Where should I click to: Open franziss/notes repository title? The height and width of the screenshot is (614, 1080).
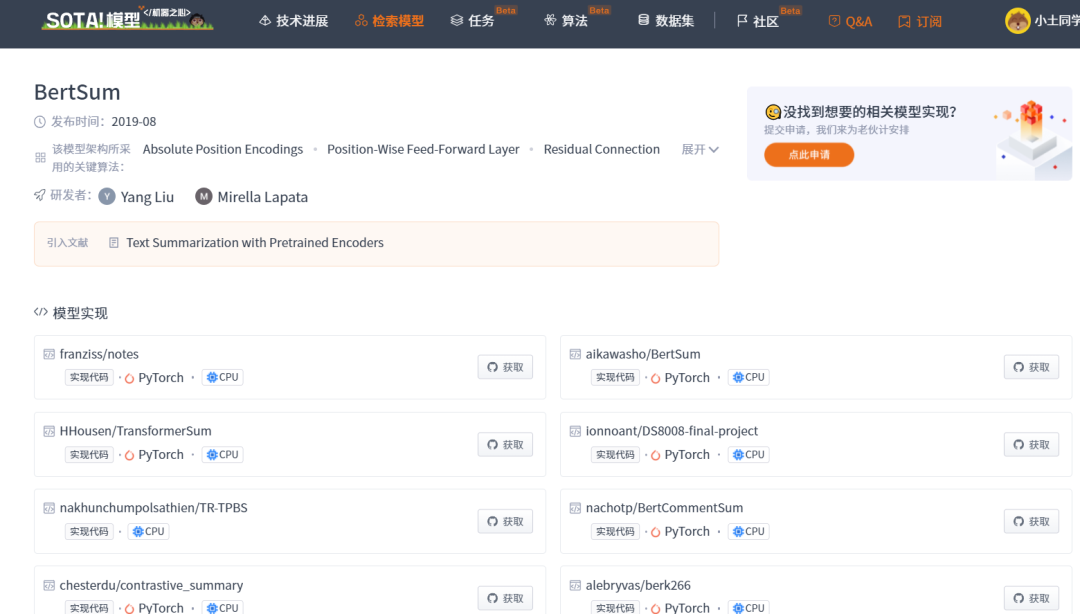(99, 354)
